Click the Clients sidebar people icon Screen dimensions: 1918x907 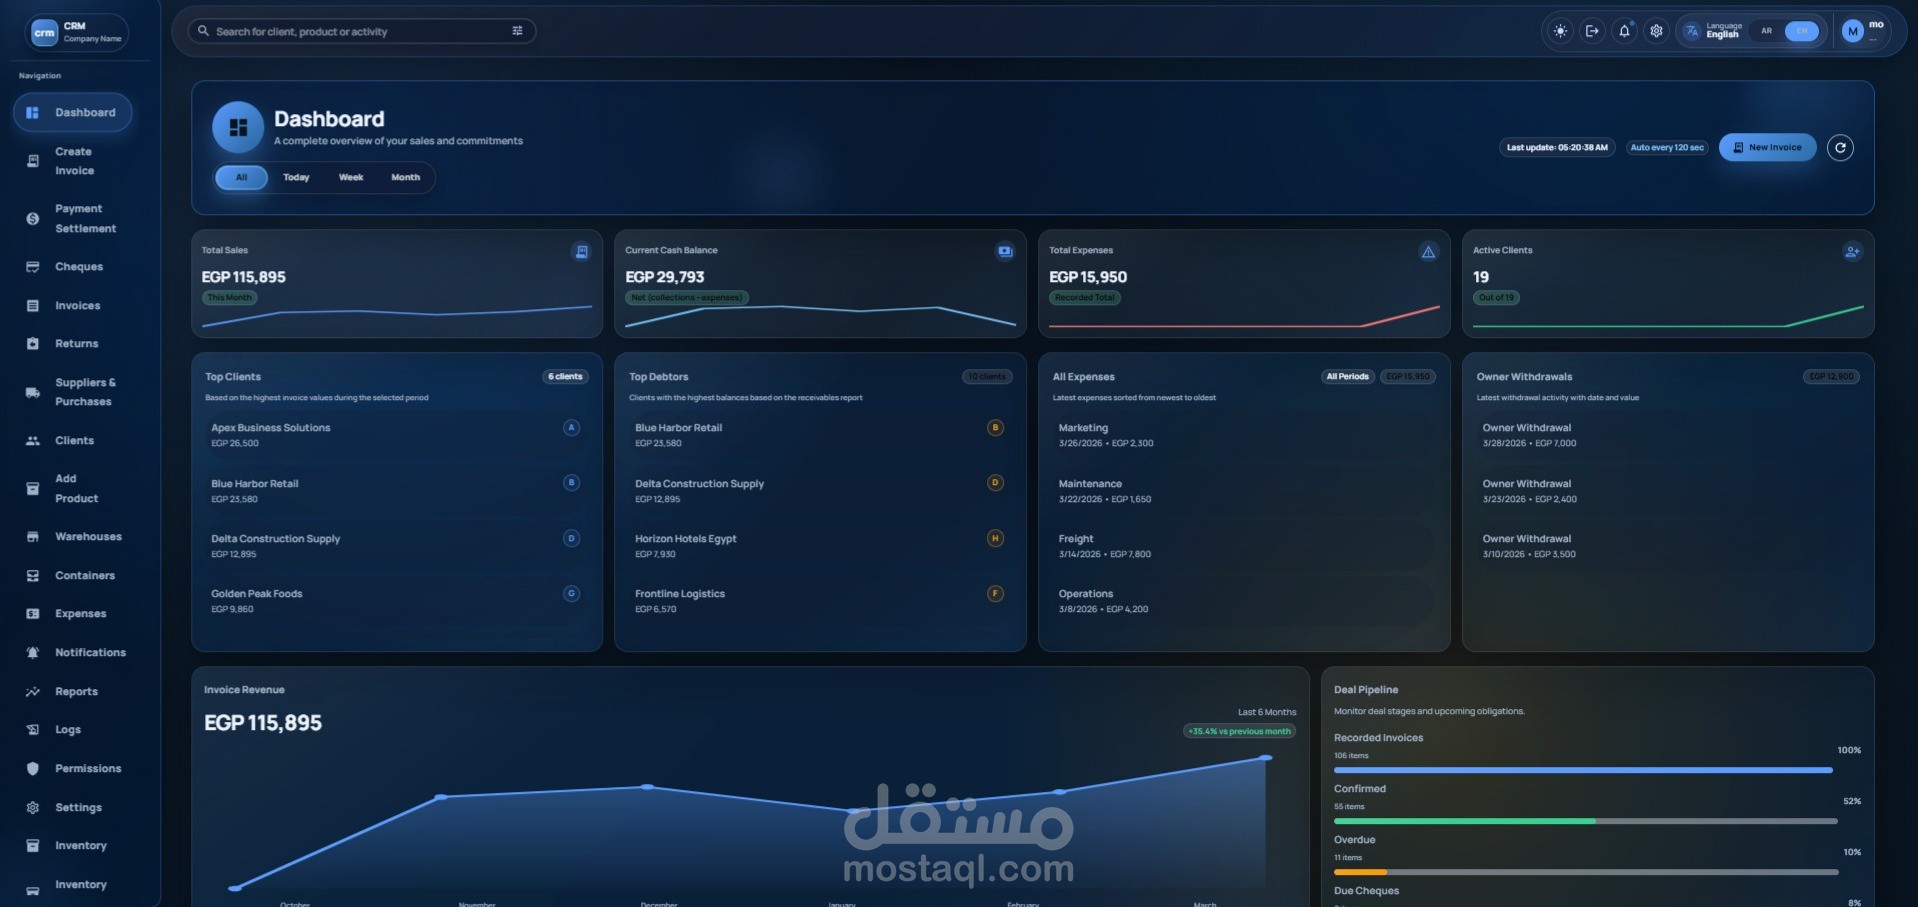tap(33, 441)
